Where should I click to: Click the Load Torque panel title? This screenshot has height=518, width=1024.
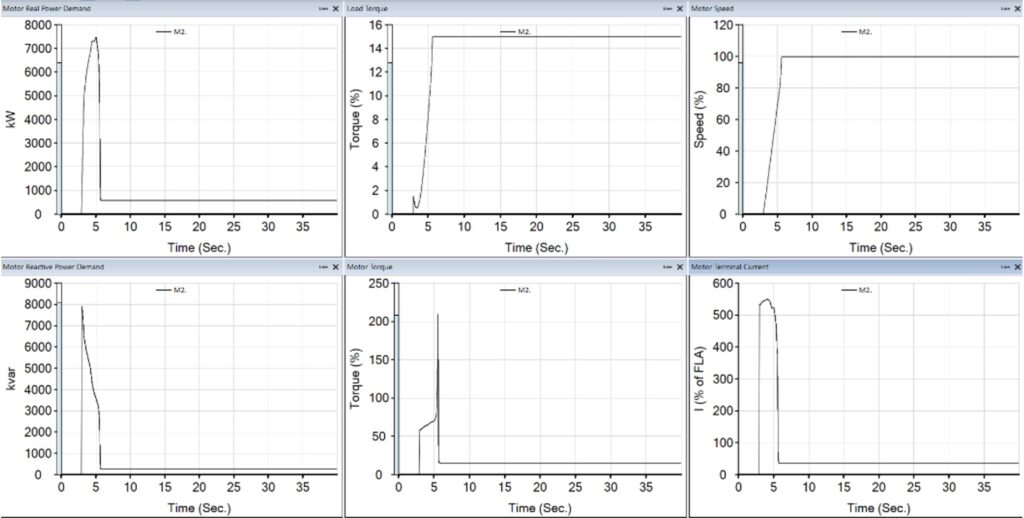click(369, 9)
